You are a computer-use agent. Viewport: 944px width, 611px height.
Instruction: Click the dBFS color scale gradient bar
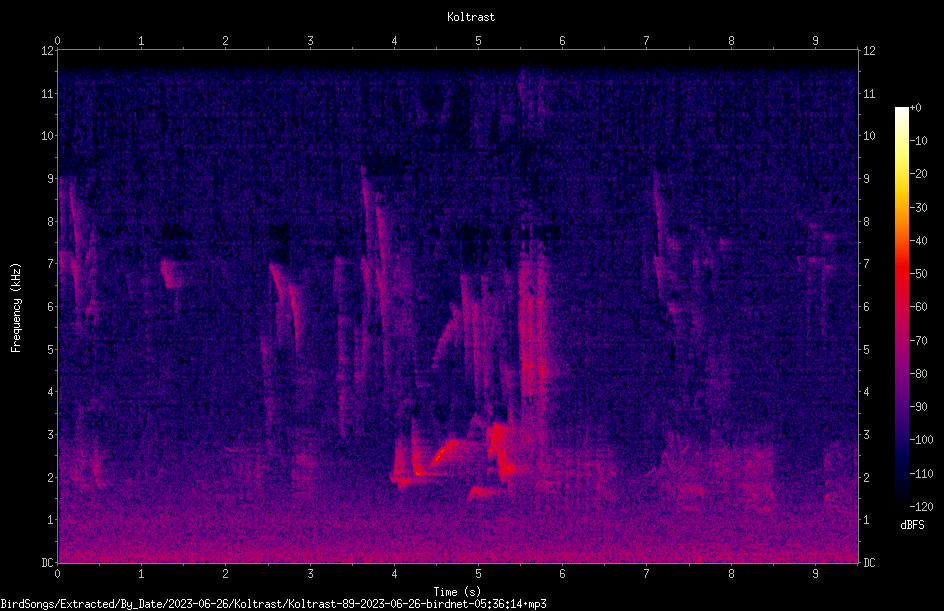pos(901,306)
